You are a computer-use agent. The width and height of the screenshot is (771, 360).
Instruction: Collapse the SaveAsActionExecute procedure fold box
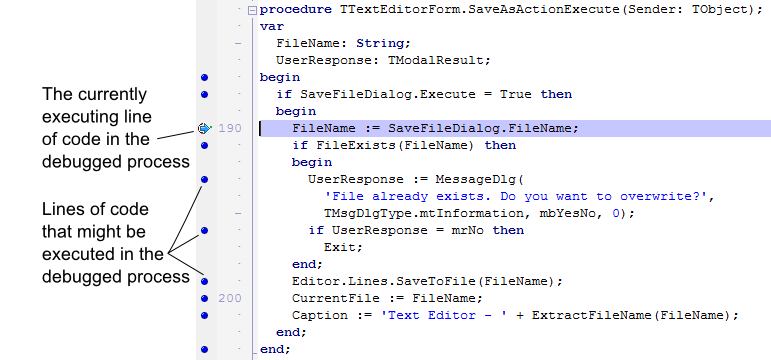click(252, 10)
